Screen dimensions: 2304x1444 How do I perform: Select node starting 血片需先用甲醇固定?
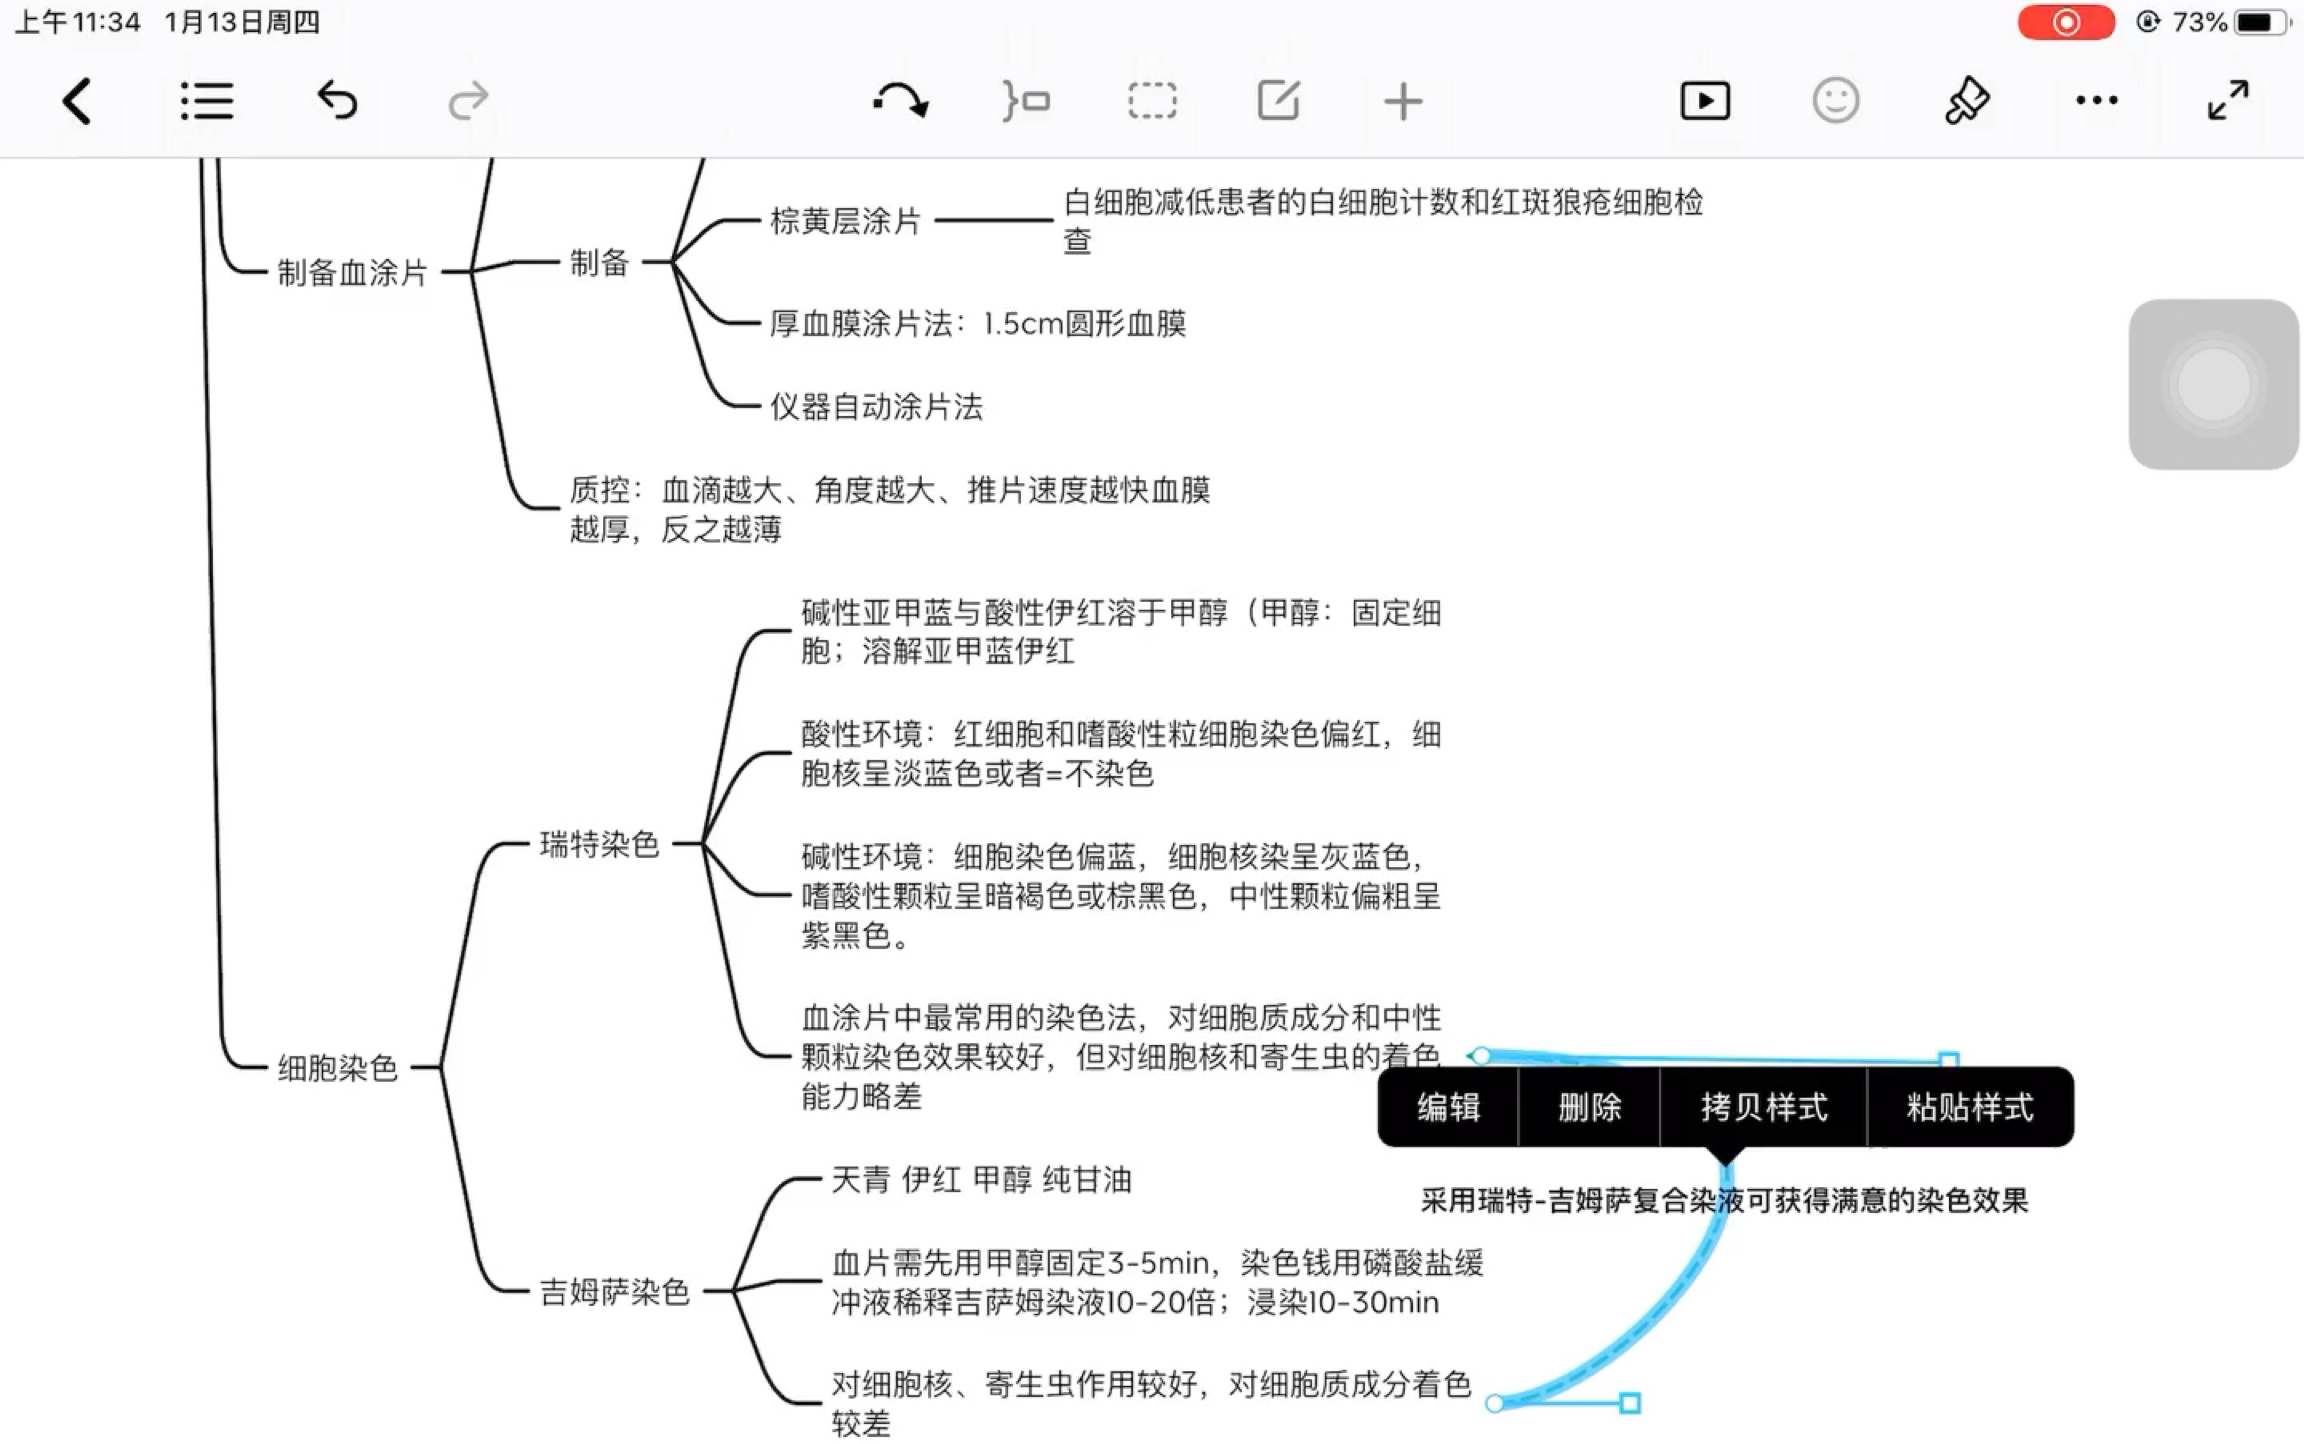click(1157, 1282)
